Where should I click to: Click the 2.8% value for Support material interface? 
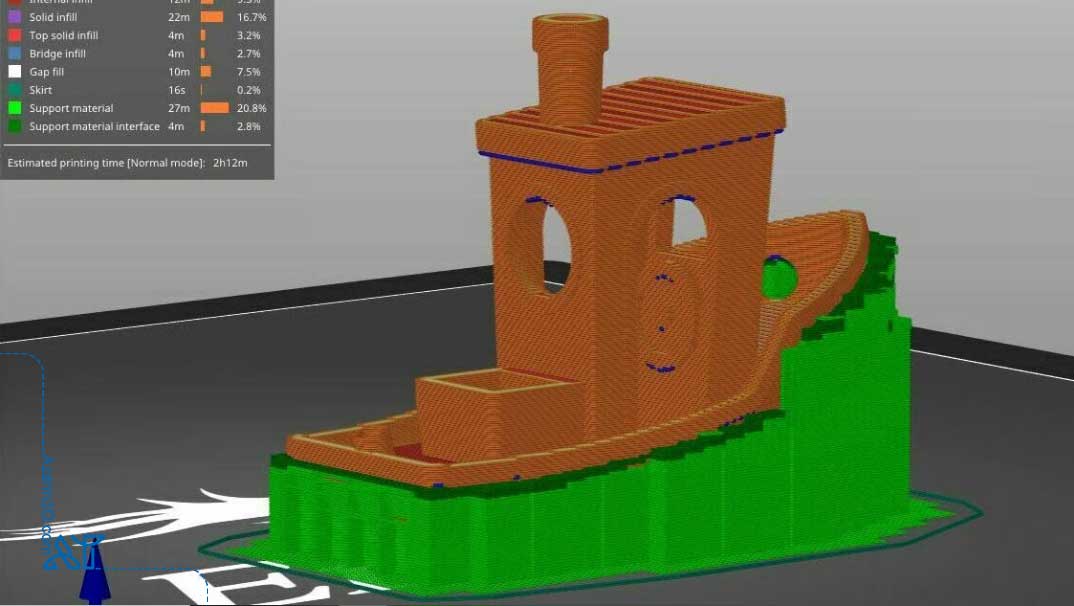(x=249, y=126)
